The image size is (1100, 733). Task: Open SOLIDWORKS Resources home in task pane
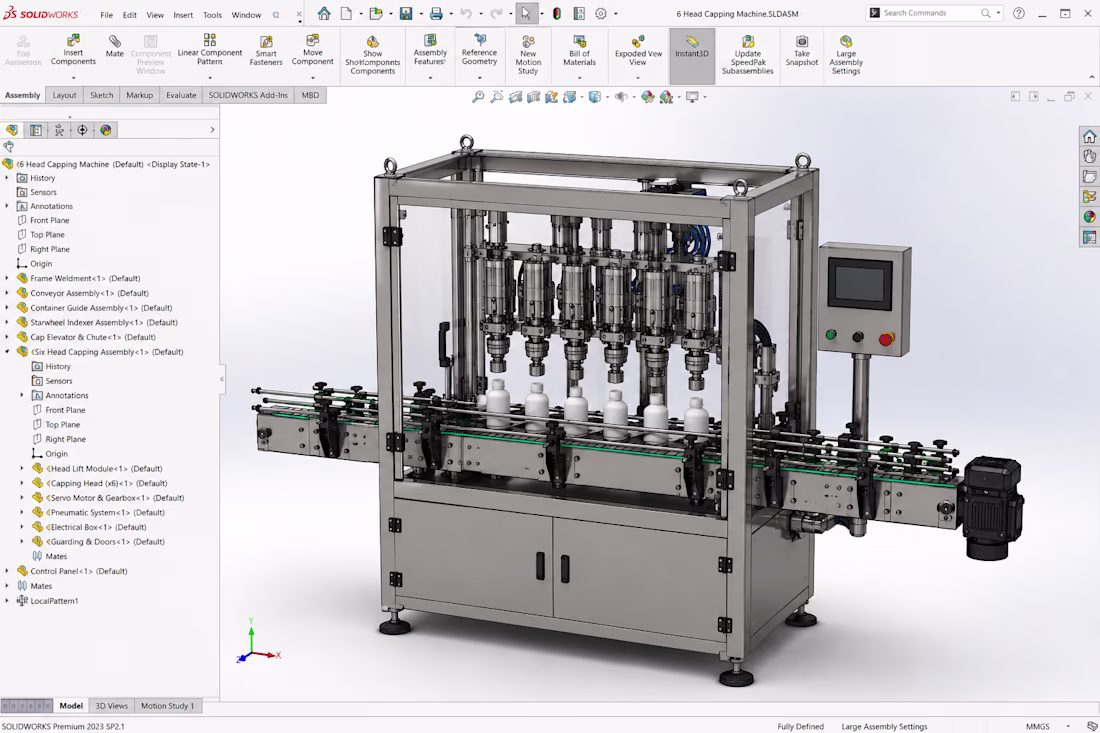(x=1089, y=136)
